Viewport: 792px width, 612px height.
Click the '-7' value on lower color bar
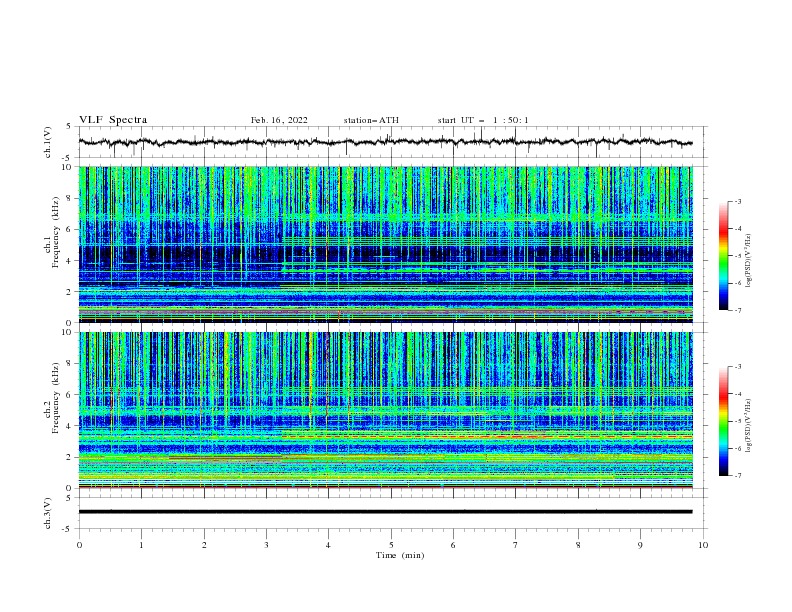click(738, 476)
